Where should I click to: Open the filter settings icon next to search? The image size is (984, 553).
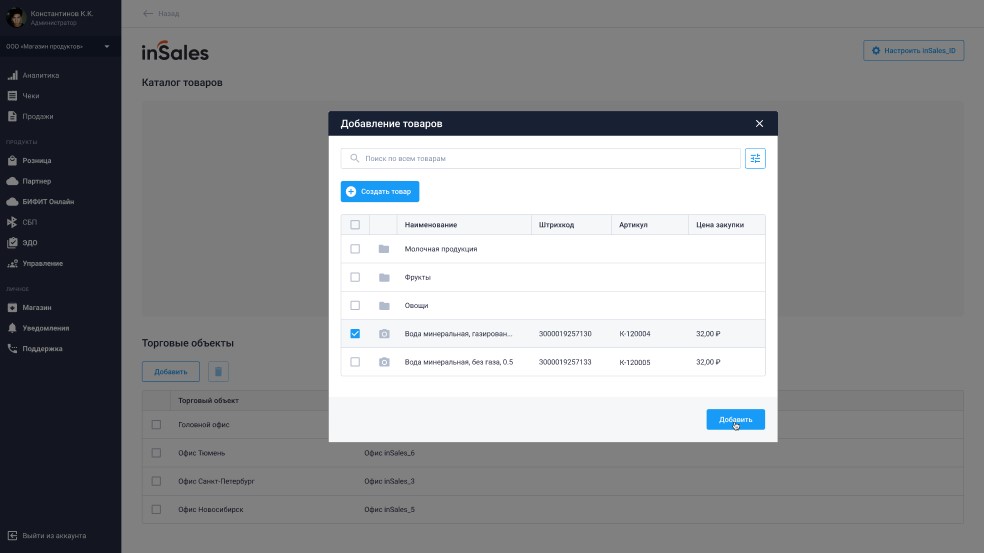pos(755,158)
